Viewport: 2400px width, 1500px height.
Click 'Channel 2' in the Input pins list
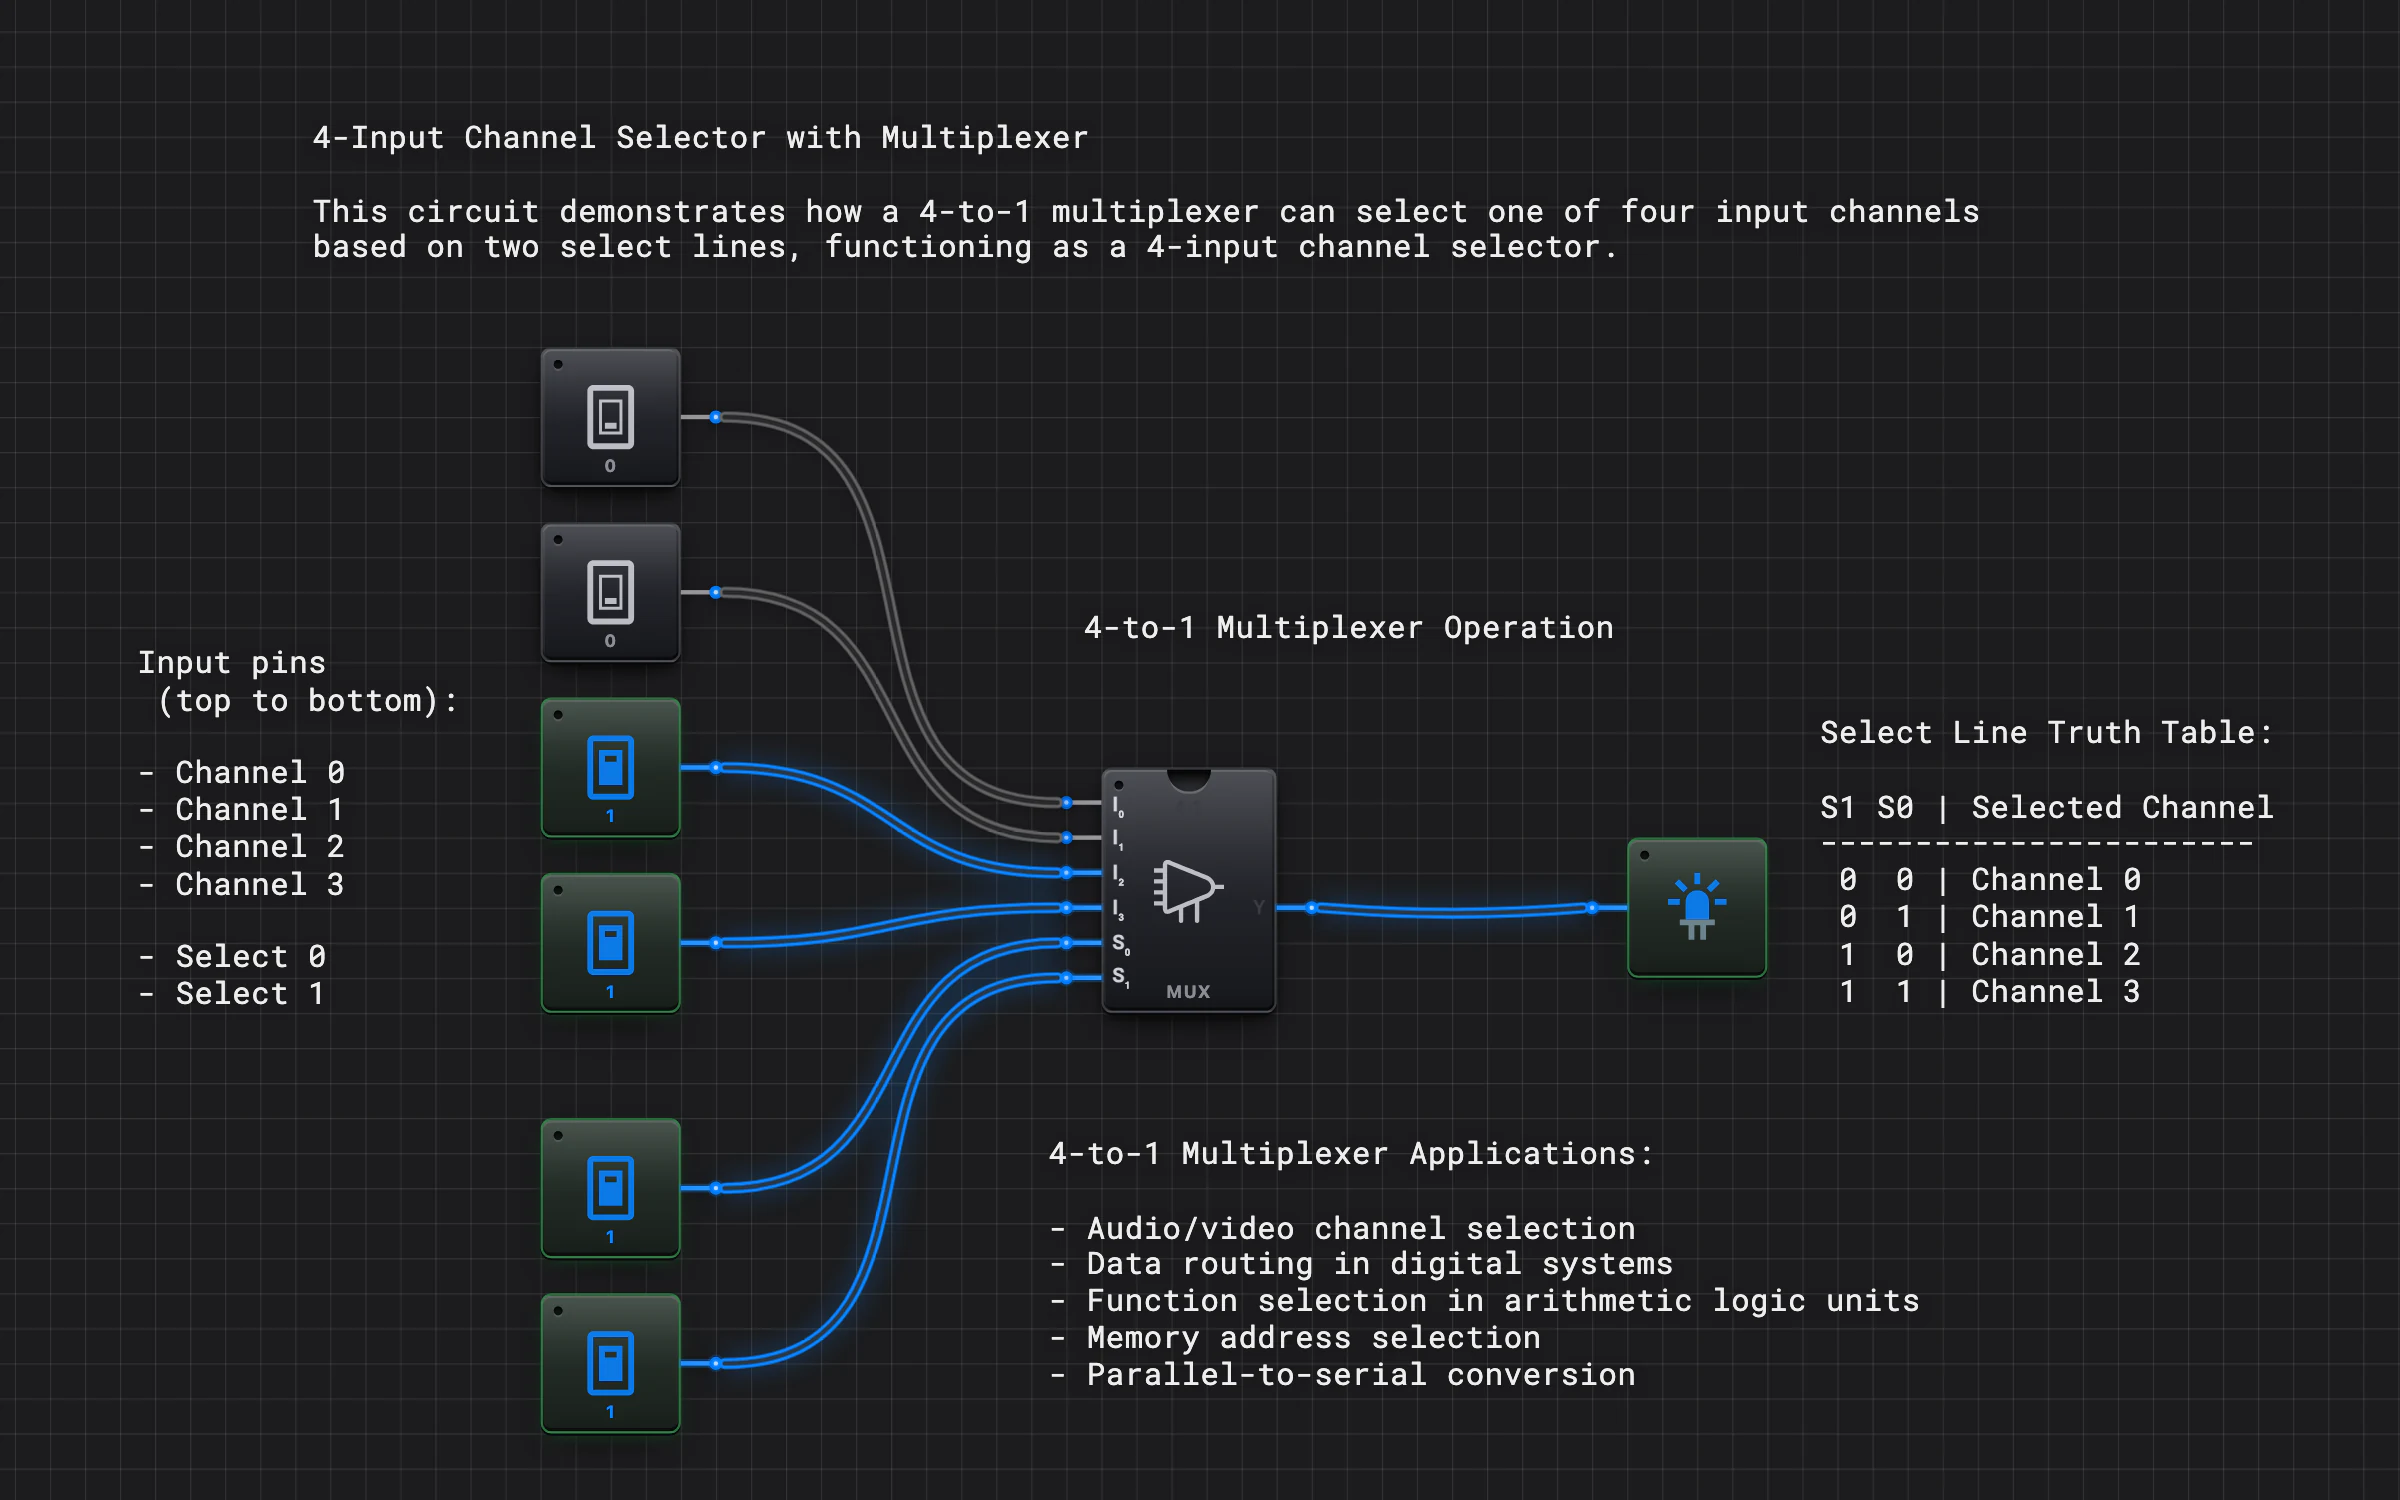pyautogui.click(x=241, y=846)
